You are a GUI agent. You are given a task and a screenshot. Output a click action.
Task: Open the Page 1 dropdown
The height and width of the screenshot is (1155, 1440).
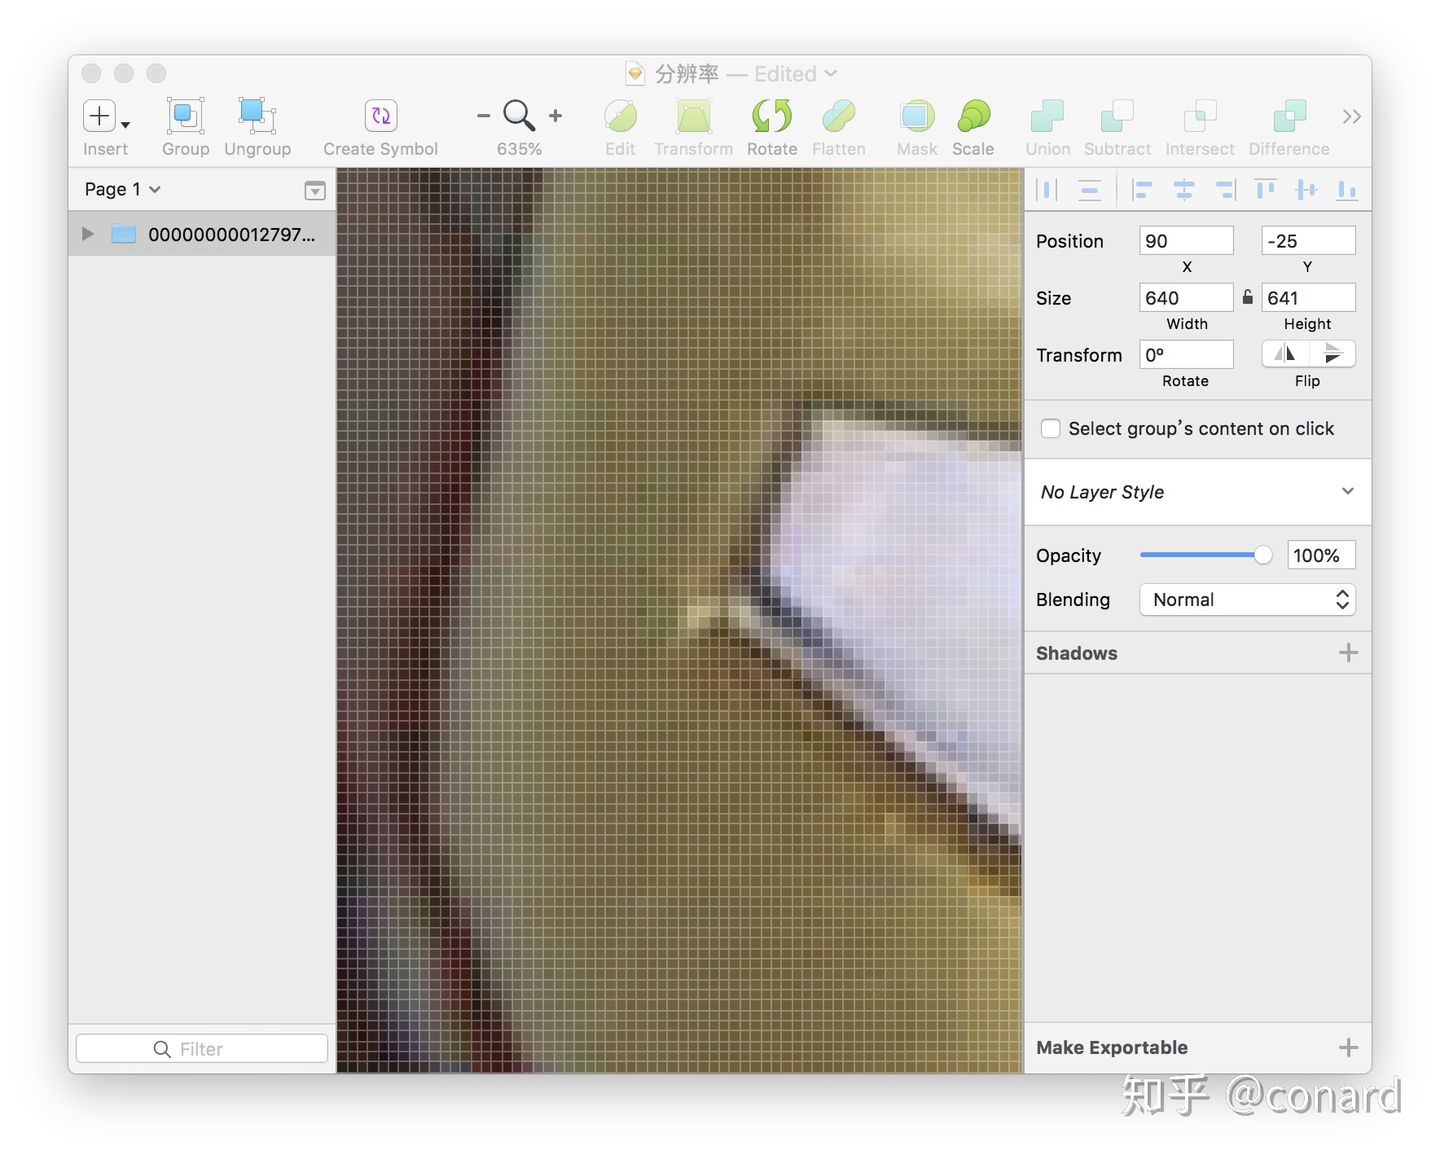tap(122, 189)
